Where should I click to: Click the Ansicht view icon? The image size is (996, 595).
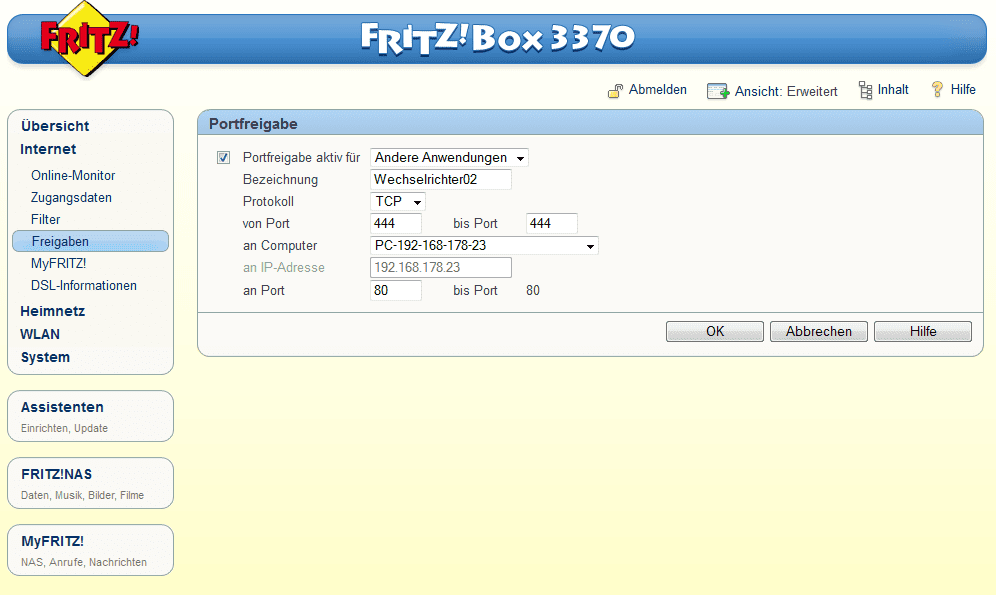click(x=718, y=91)
